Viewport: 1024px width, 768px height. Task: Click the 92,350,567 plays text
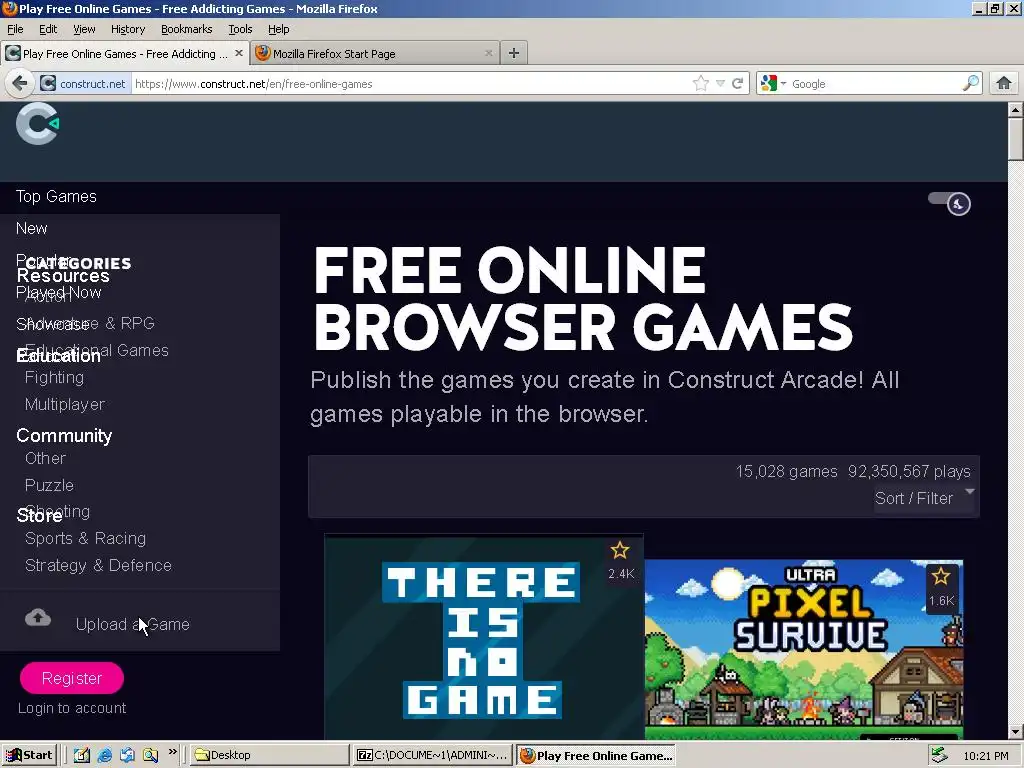coord(909,472)
